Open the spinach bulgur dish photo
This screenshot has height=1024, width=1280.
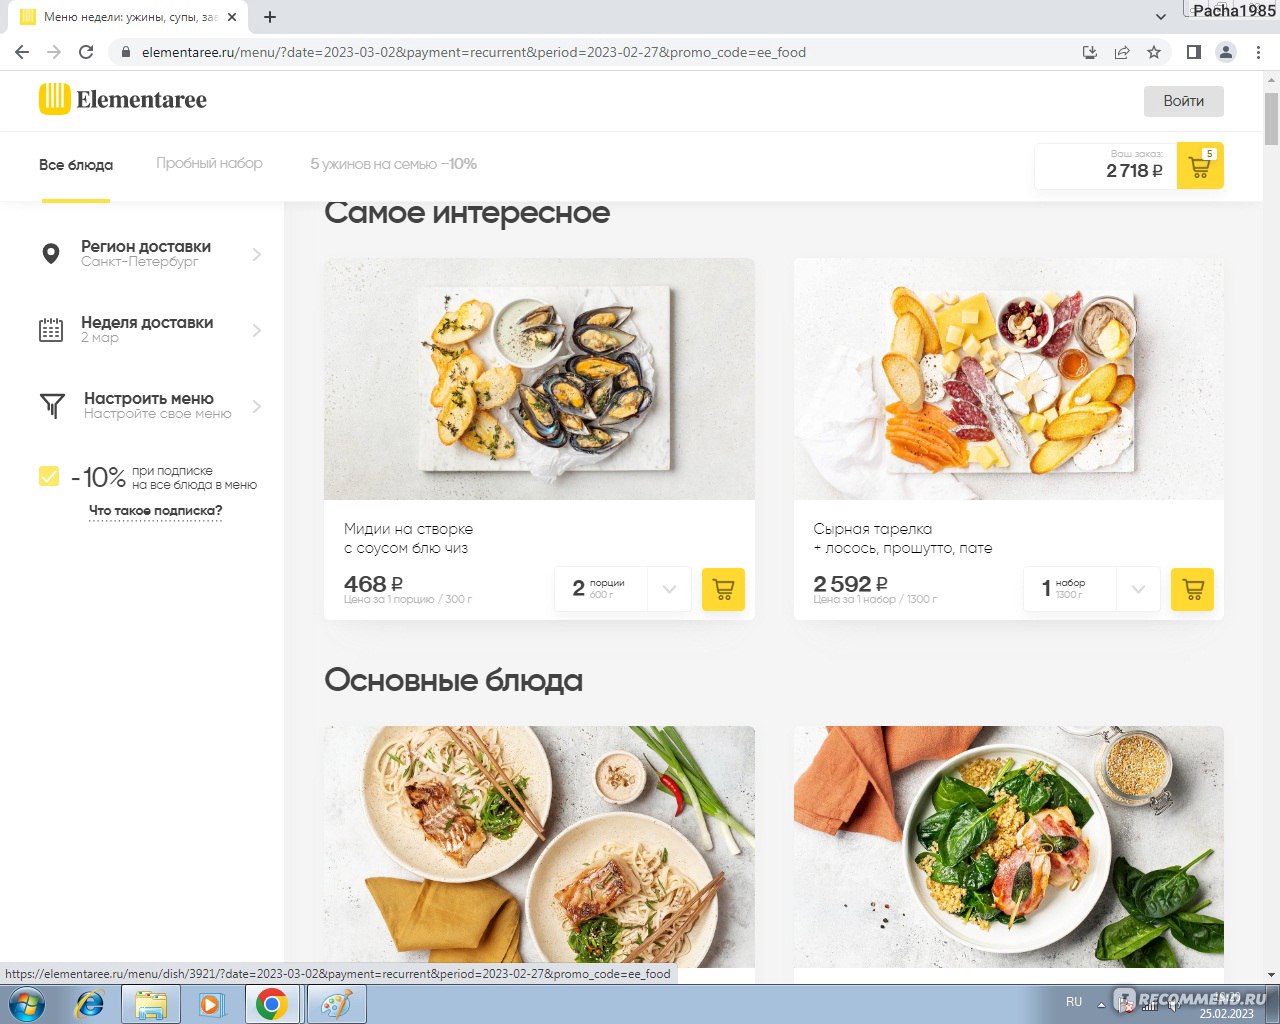1008,846
